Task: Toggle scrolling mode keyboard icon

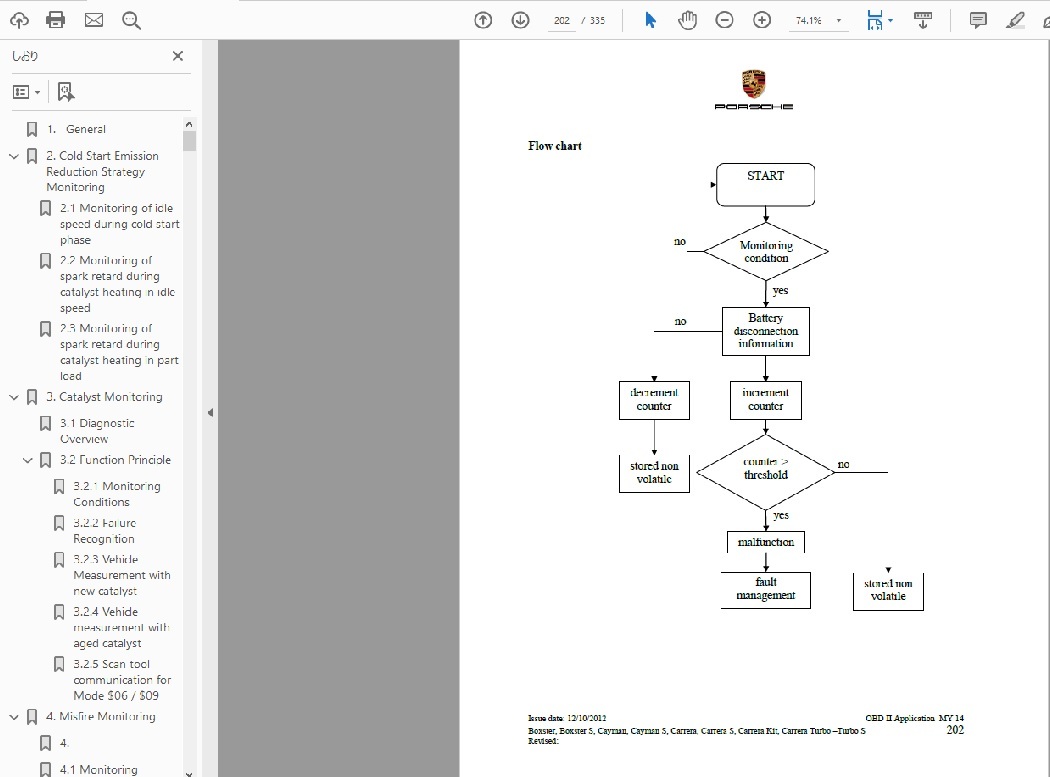Action: pyautogui.click(x=923, y=20)
